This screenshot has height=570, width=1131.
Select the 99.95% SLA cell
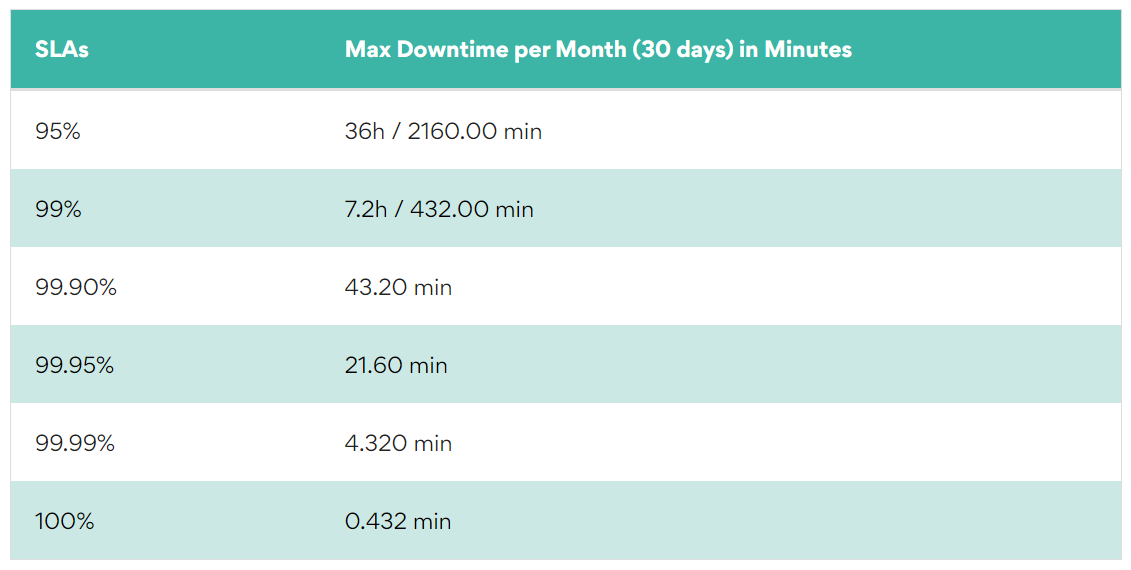(75, 365)
